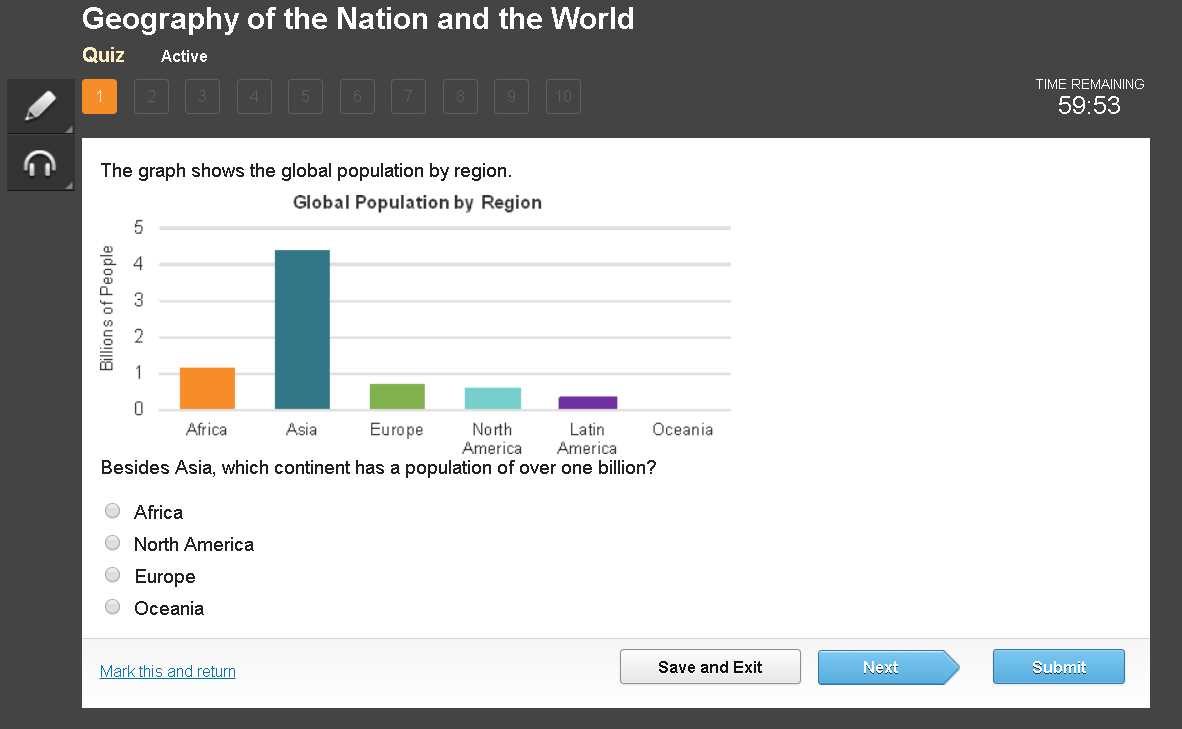Viewport: 1182px width, 729px height.
Task: Jump to question 2 box
Action: 151,96
